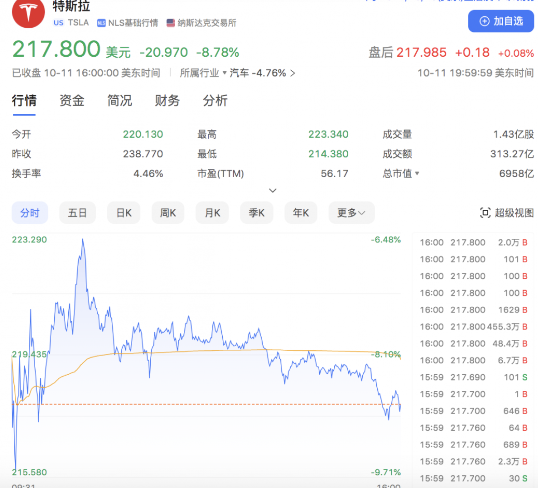
Task: Click the 今开 value 220.130
Action: [143, 134]
